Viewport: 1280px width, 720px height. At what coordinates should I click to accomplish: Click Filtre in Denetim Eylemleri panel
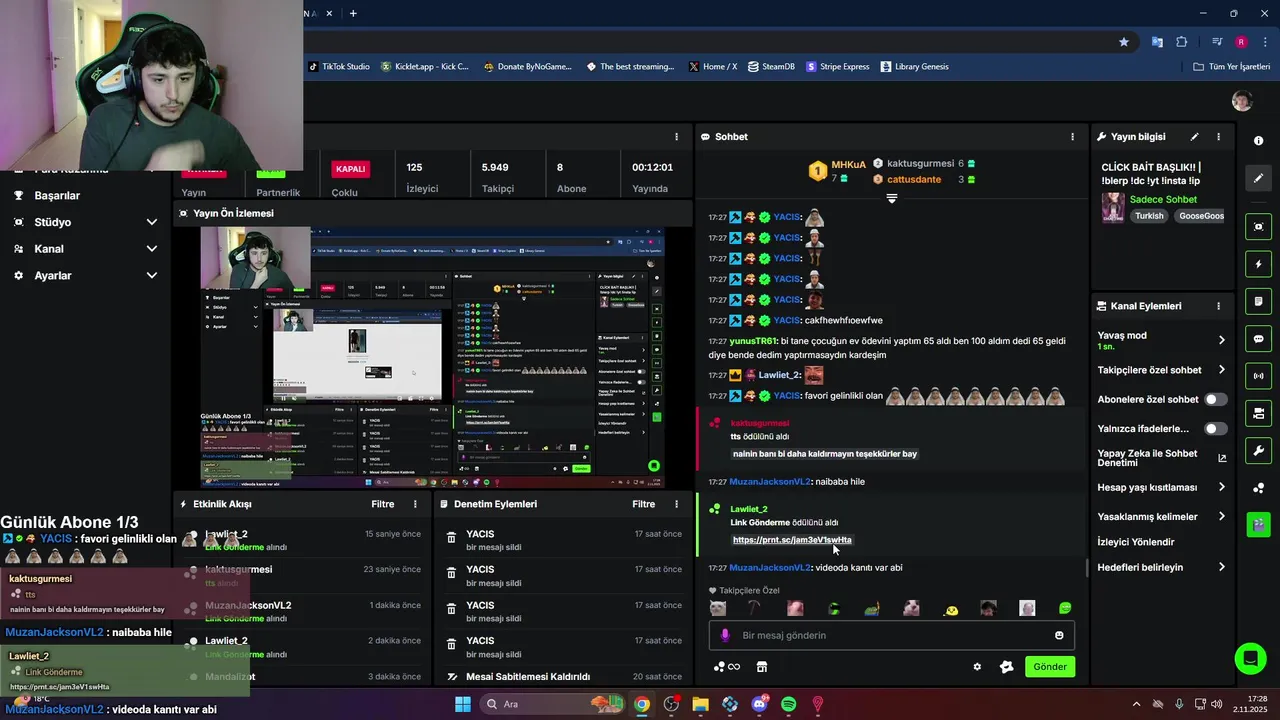644,504
